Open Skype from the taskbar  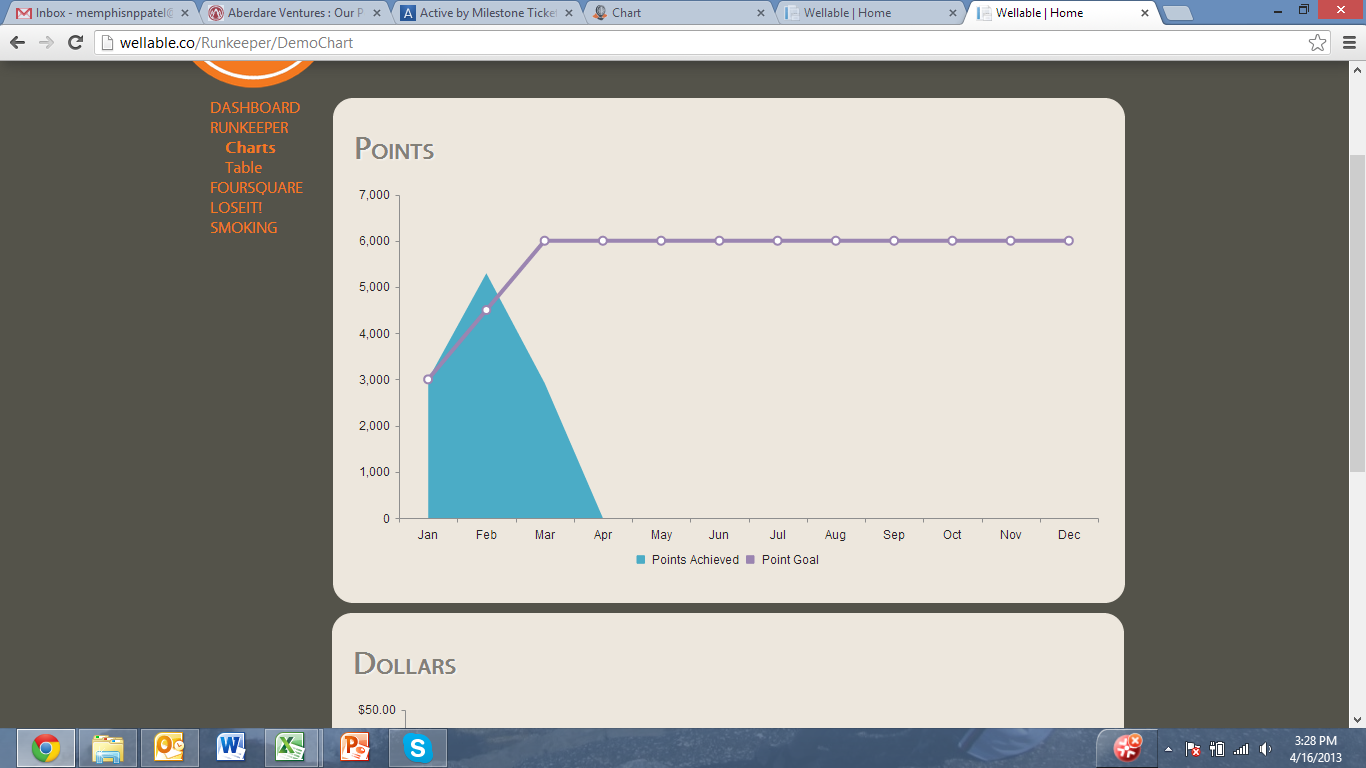coord(417,748)
